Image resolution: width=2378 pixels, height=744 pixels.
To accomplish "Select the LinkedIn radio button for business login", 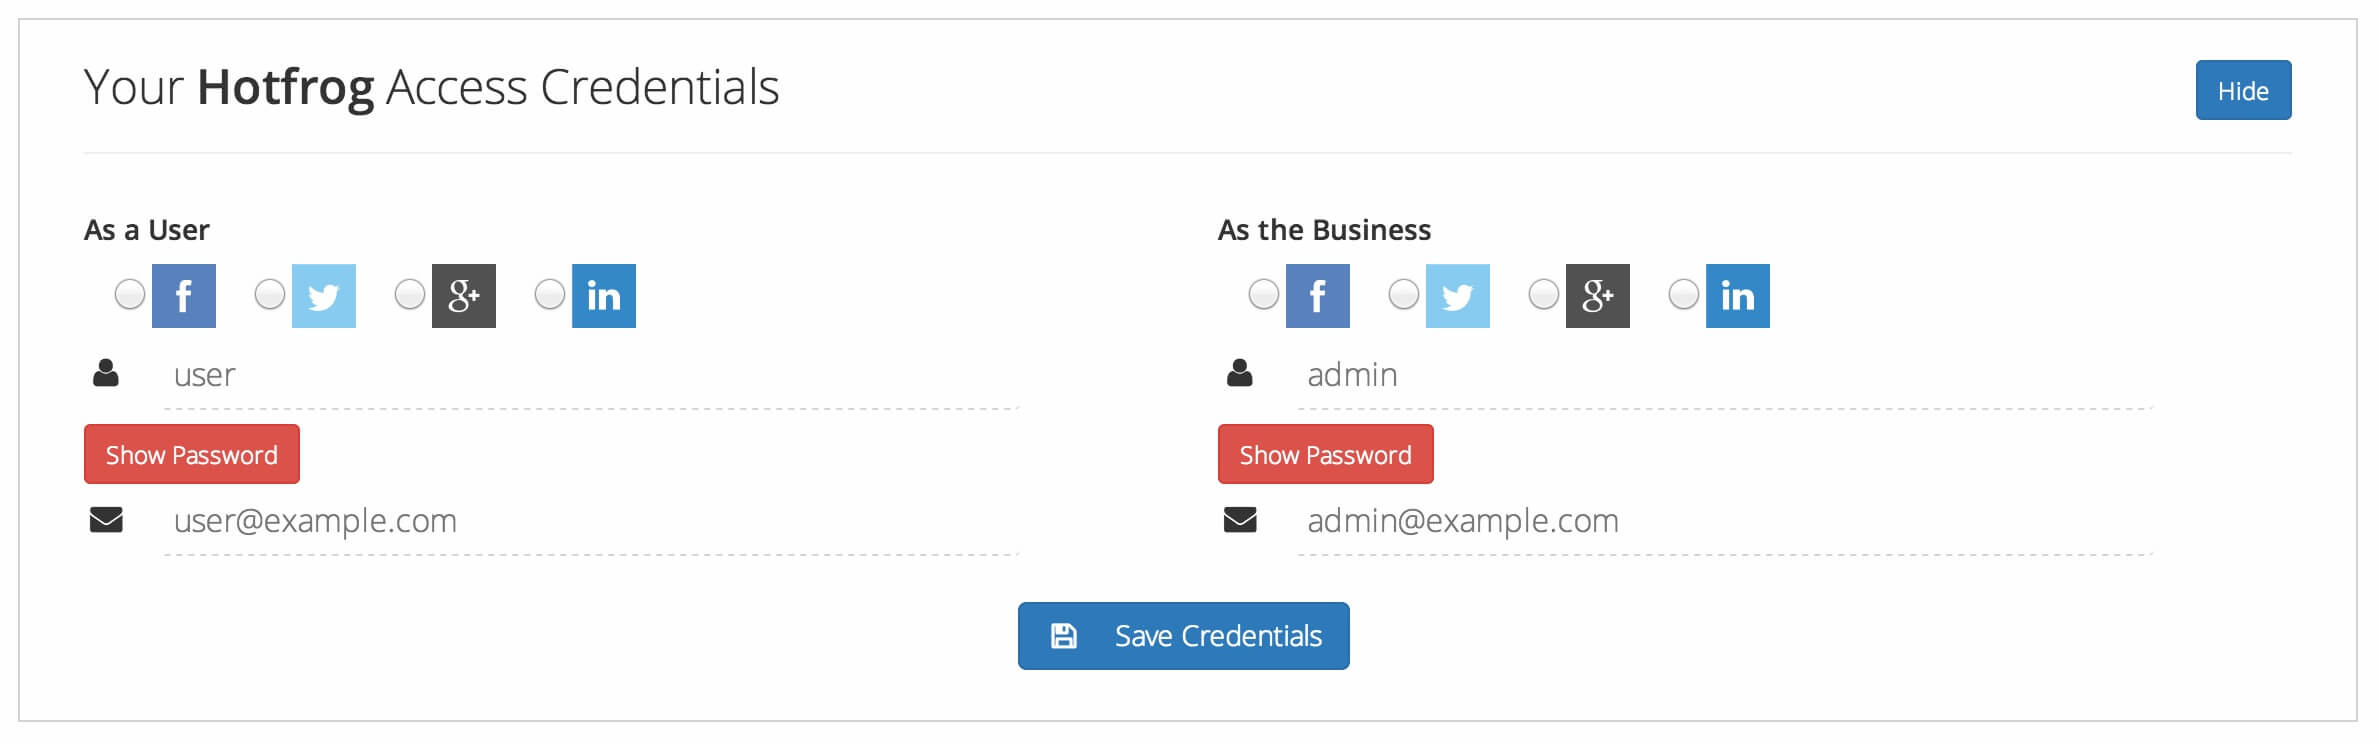I will coord(1684,294).
